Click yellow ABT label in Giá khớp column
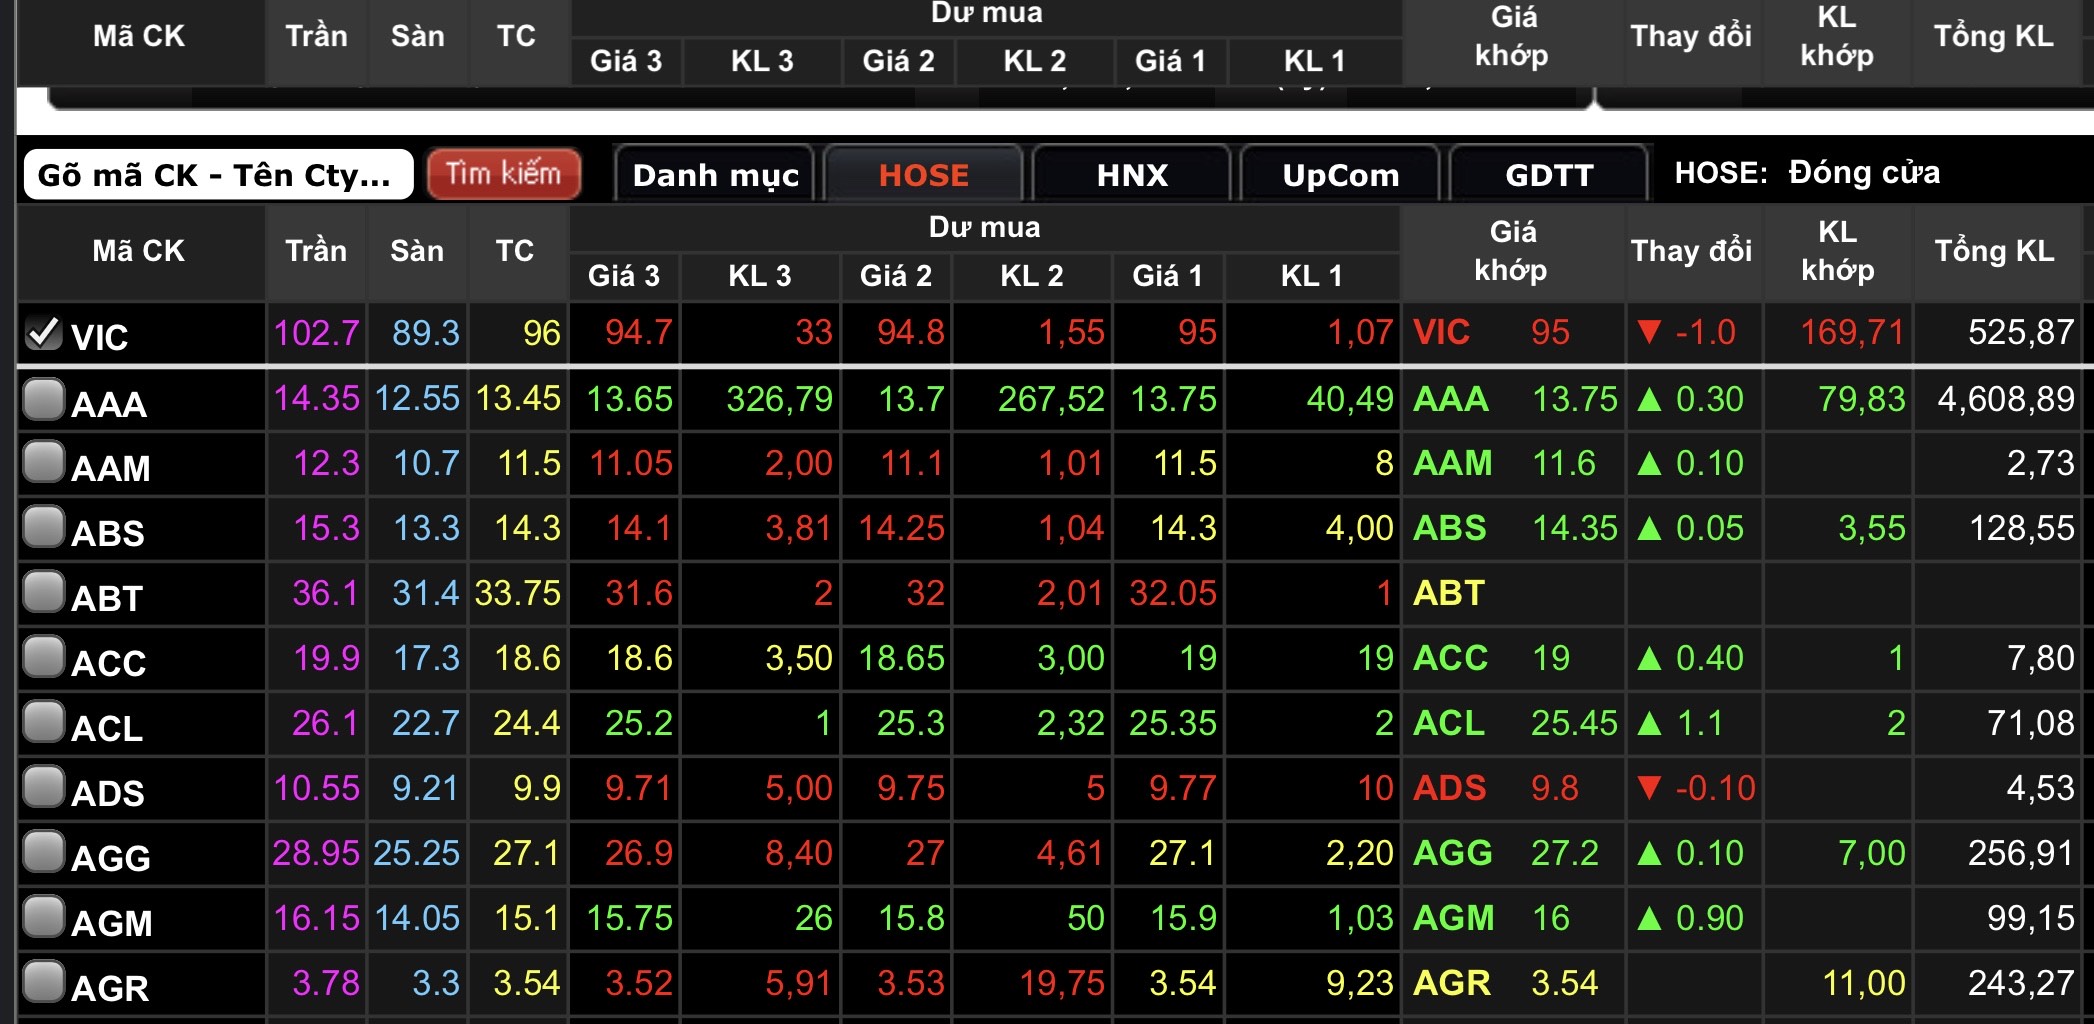Viewport: 2094px width, 1024px height. point(1449,593)
